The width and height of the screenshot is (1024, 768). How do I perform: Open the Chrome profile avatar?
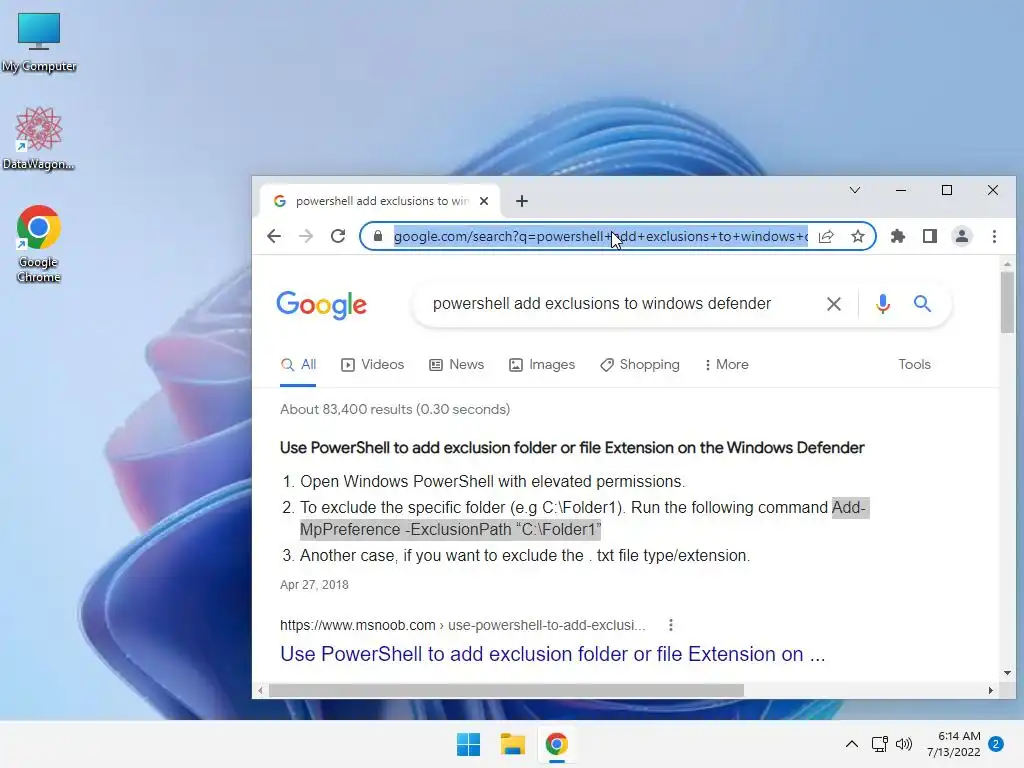tap(962, 236)
